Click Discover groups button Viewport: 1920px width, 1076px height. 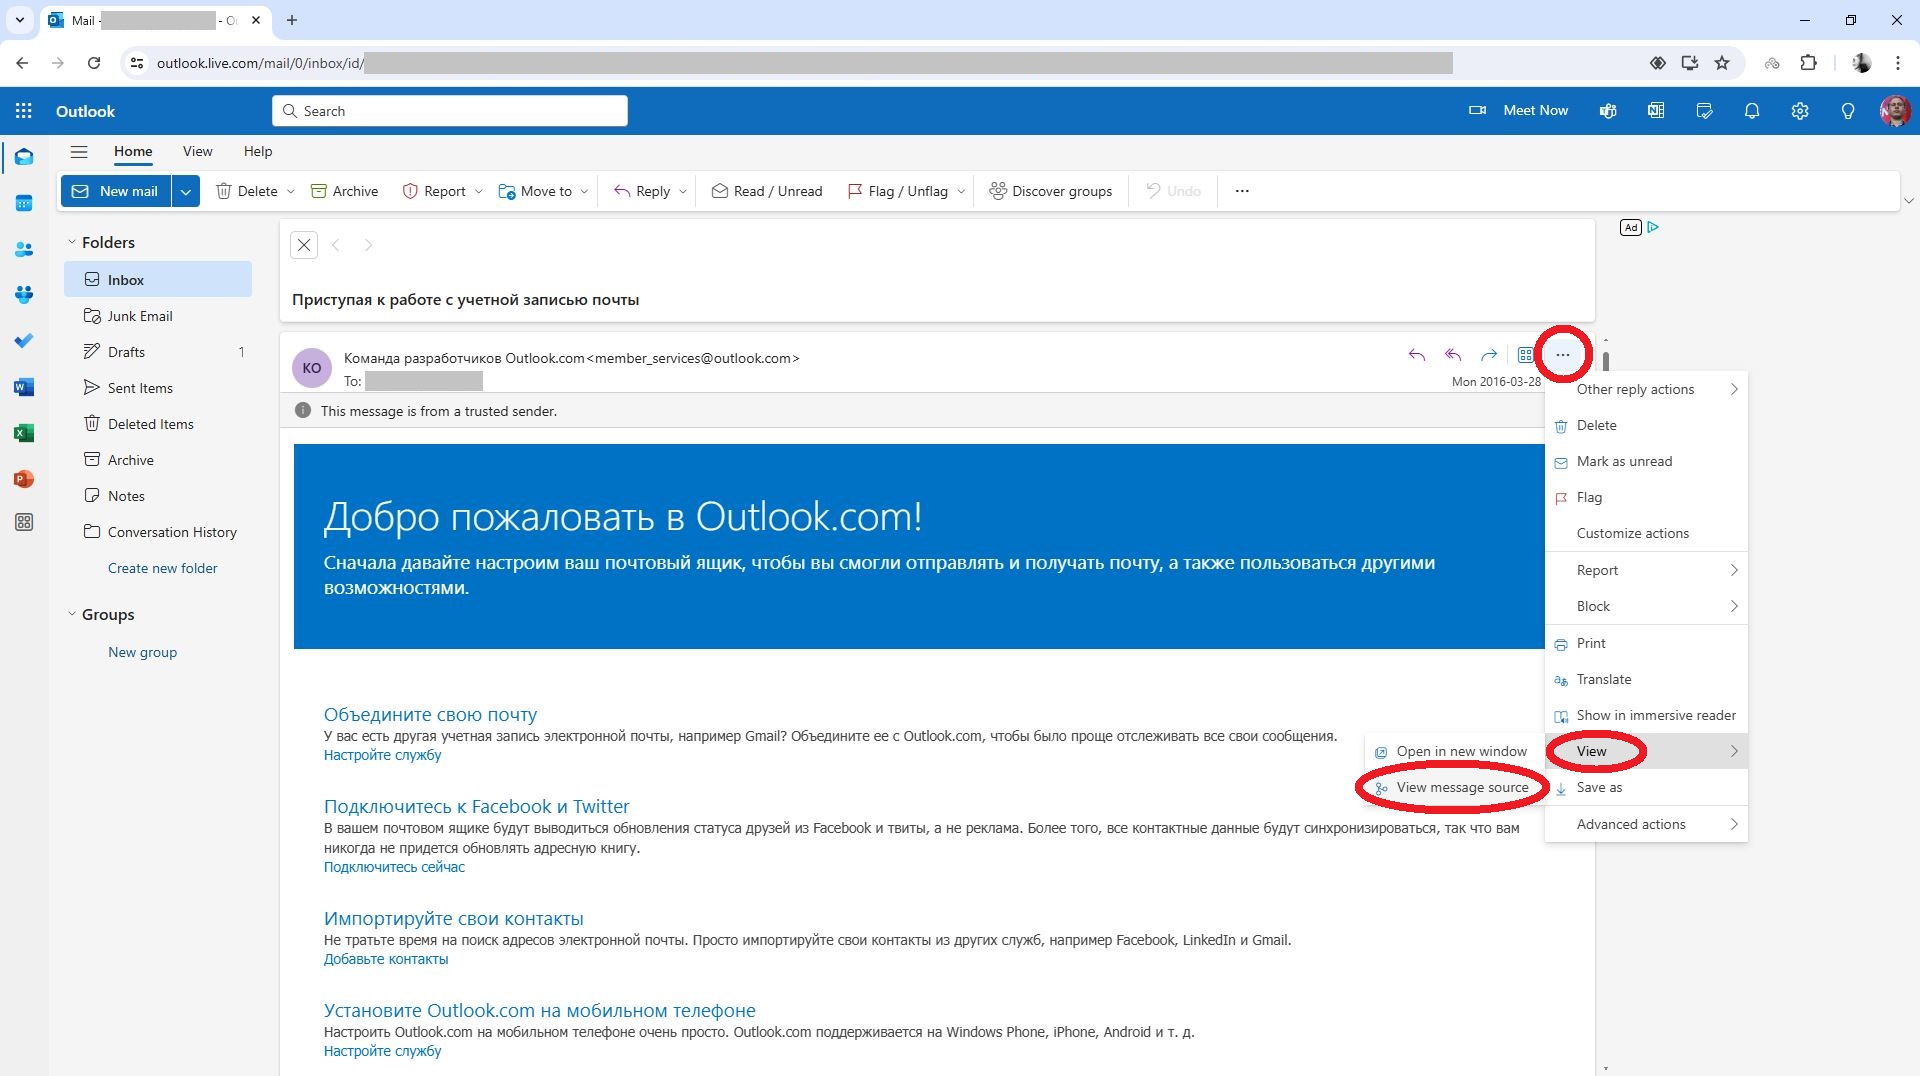1050,192
